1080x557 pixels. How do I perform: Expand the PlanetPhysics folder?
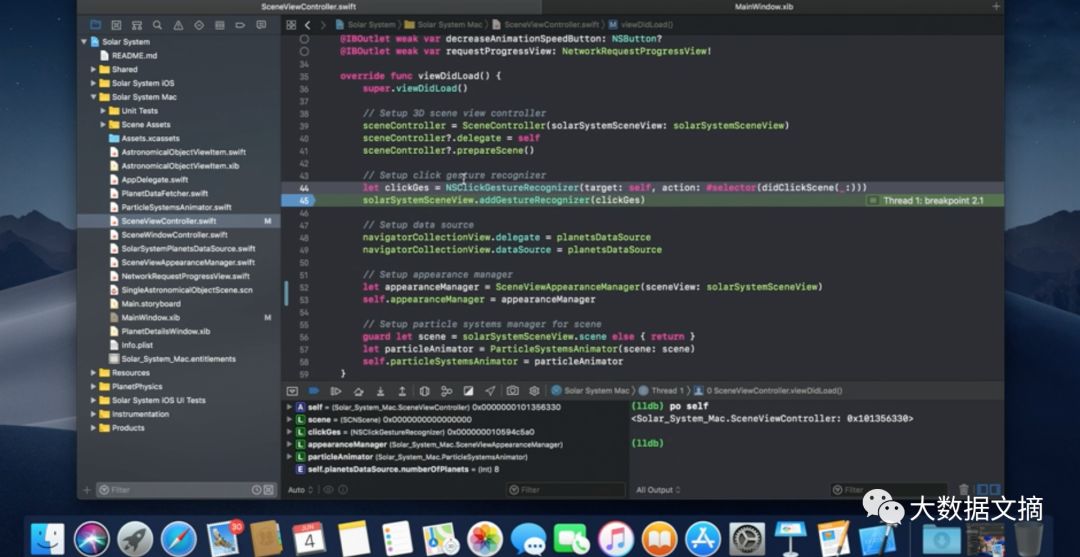[x=94, y=386]
